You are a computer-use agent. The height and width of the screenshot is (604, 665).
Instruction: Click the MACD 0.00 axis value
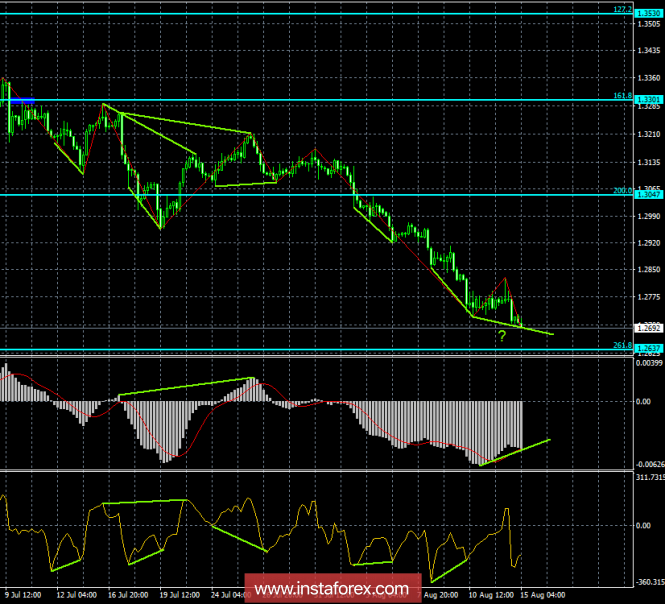tap(645, 402)
